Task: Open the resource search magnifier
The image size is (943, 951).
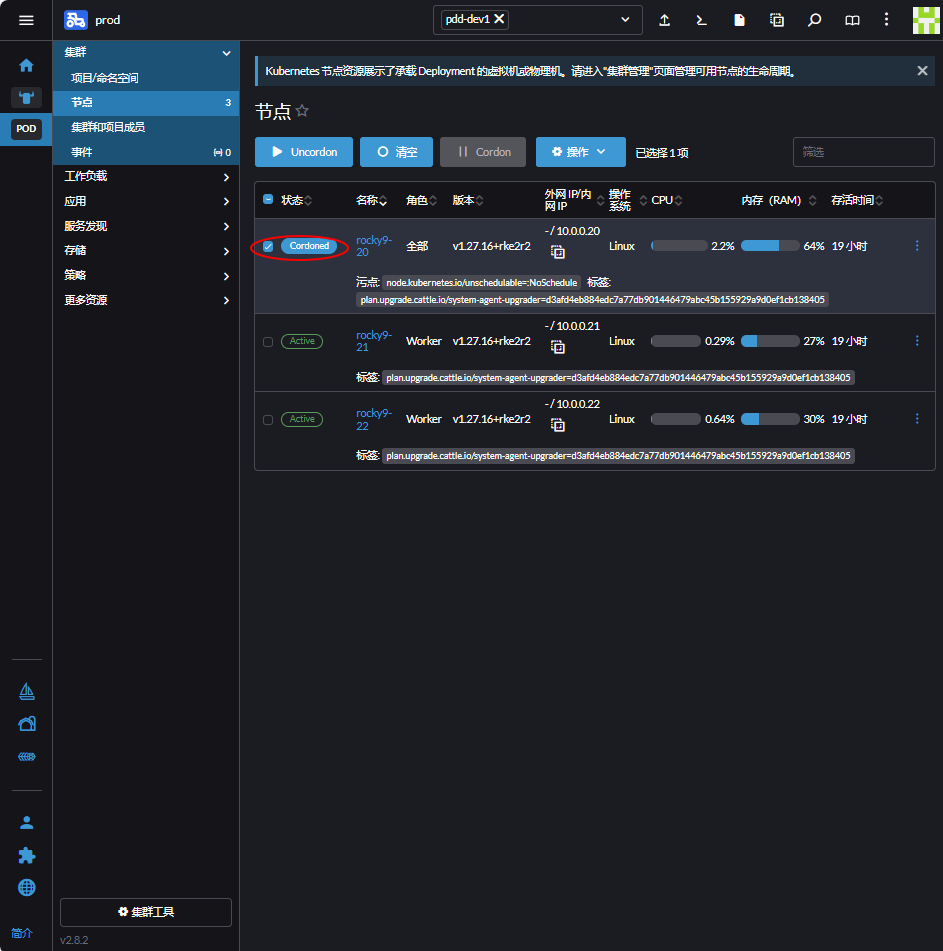Action: 814,20
